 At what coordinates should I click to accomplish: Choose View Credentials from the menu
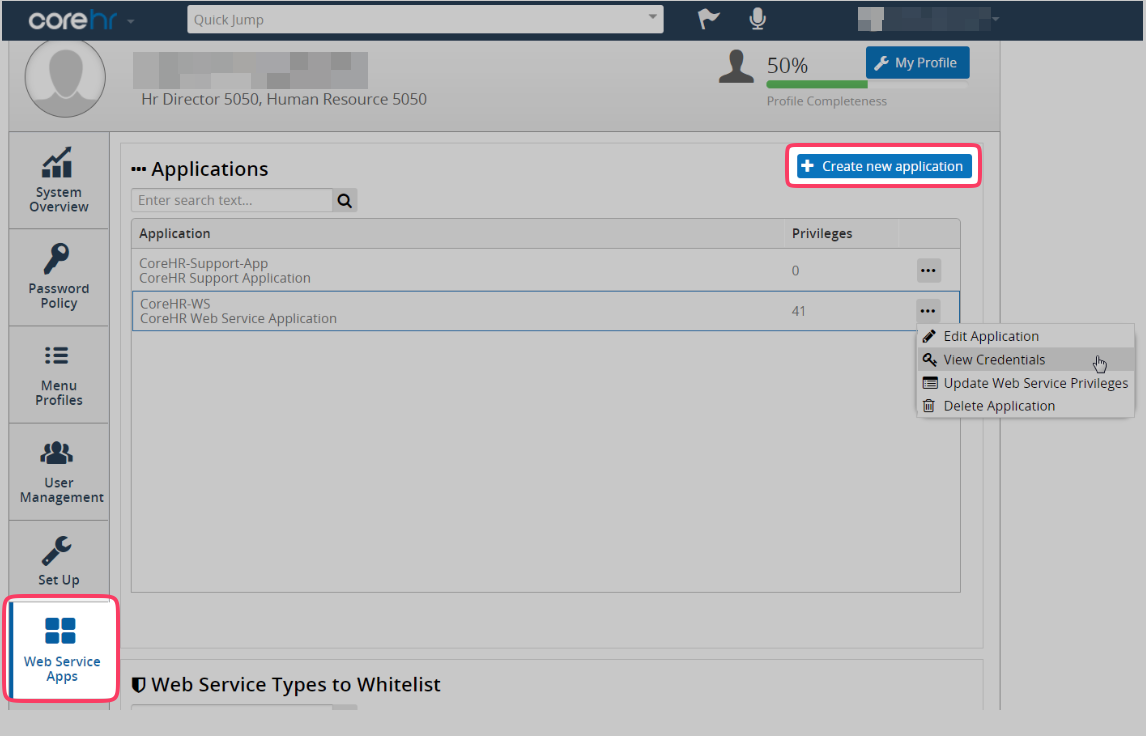click(994, 360)
